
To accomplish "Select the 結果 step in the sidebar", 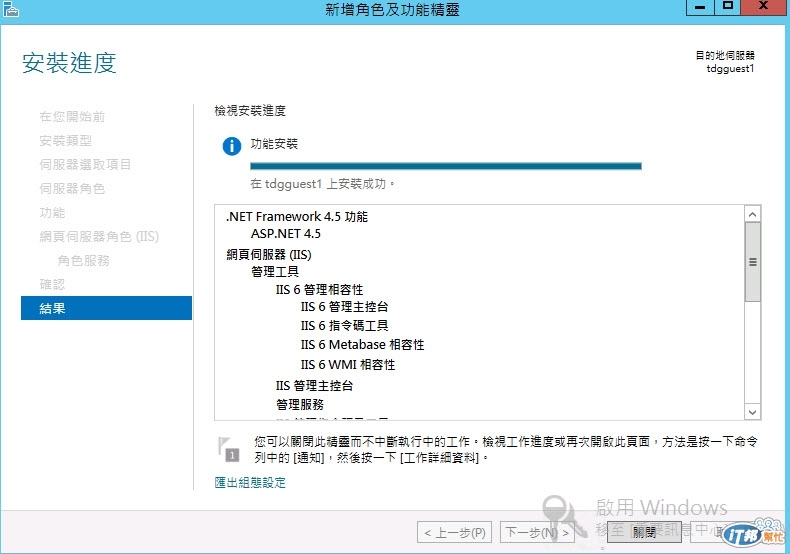I will [x=106, y=308].
